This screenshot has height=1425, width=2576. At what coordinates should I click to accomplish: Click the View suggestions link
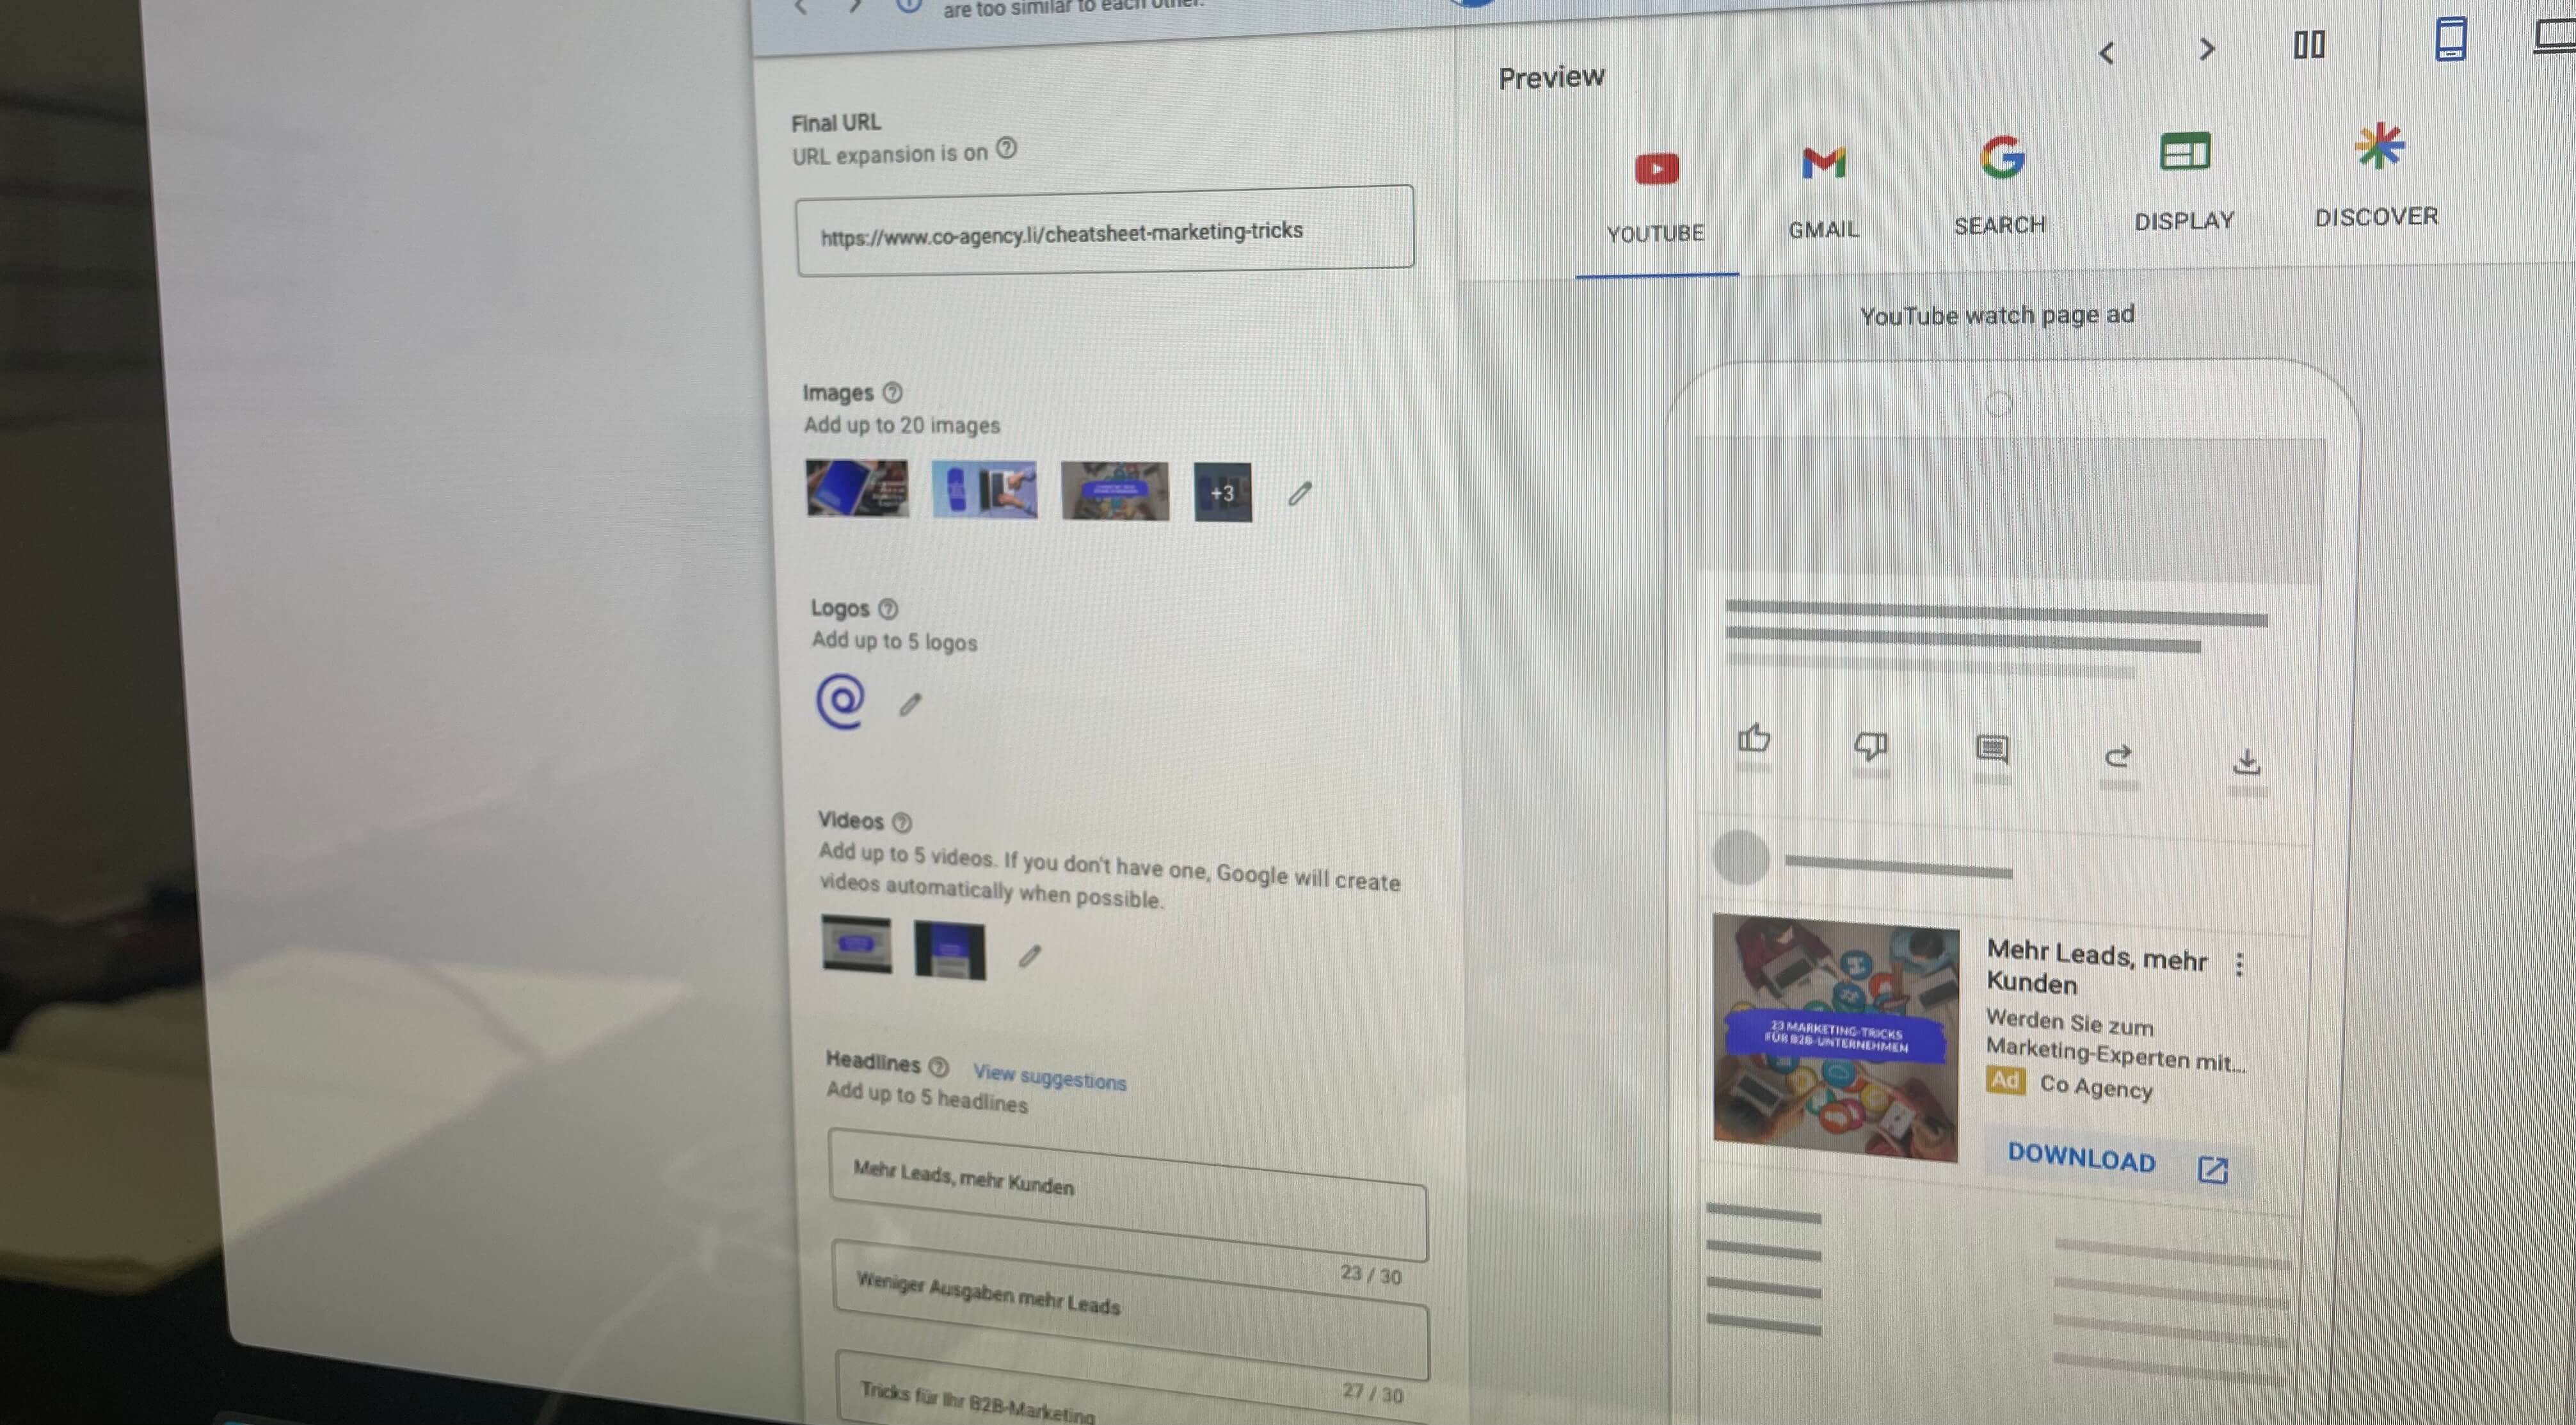pyautogui.click(x=1050, y=1077)
